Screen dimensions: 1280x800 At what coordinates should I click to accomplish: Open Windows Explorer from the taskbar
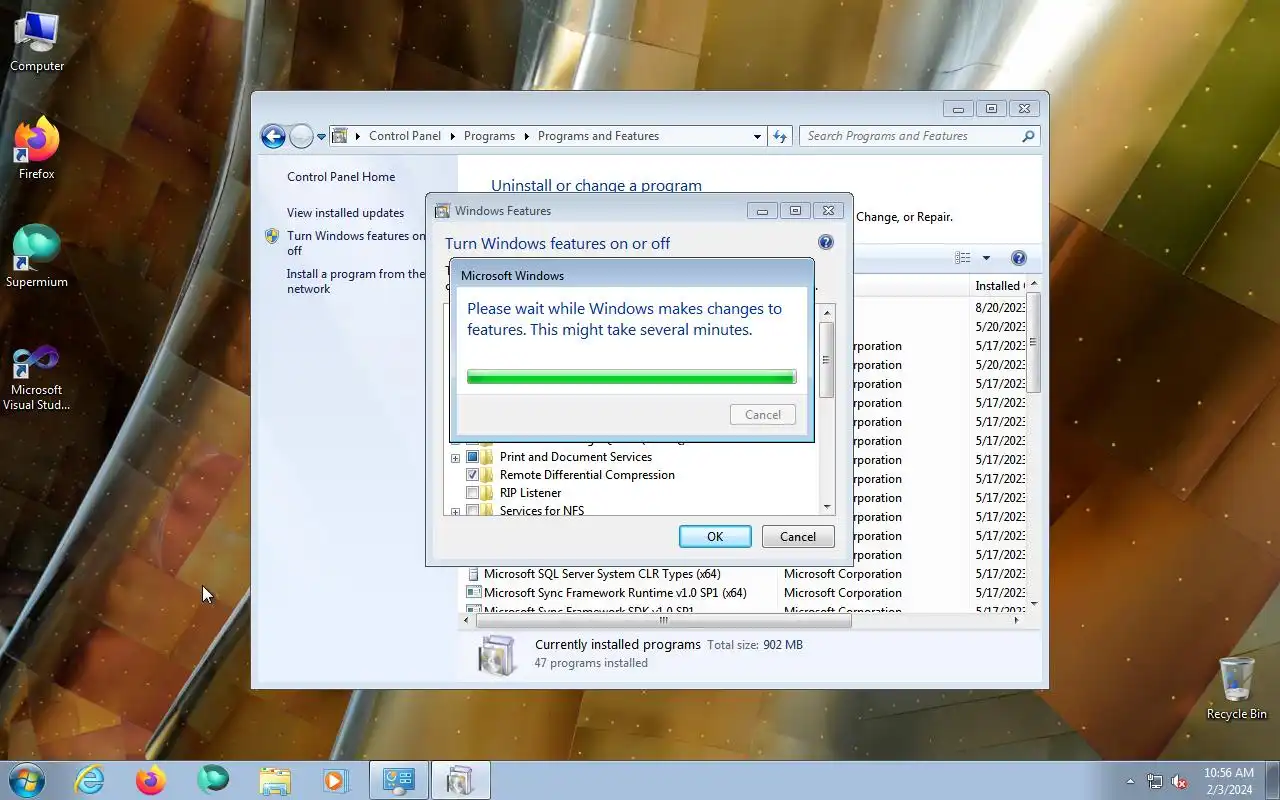tap(274, 780)
